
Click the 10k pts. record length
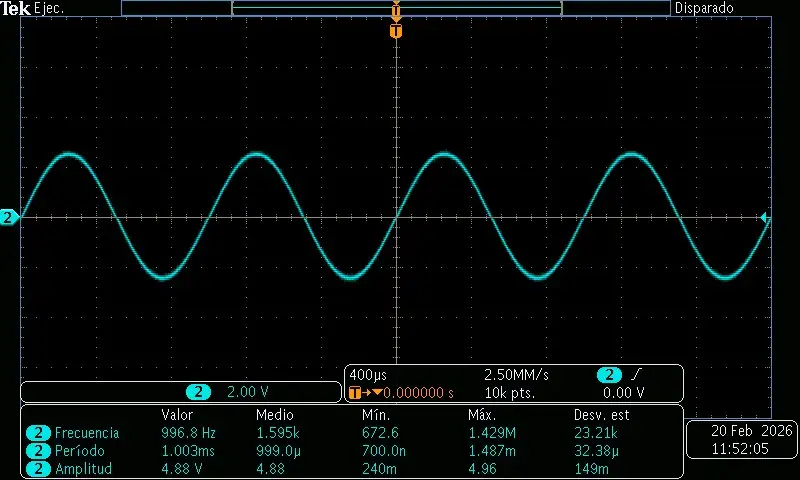coord(510,393)
